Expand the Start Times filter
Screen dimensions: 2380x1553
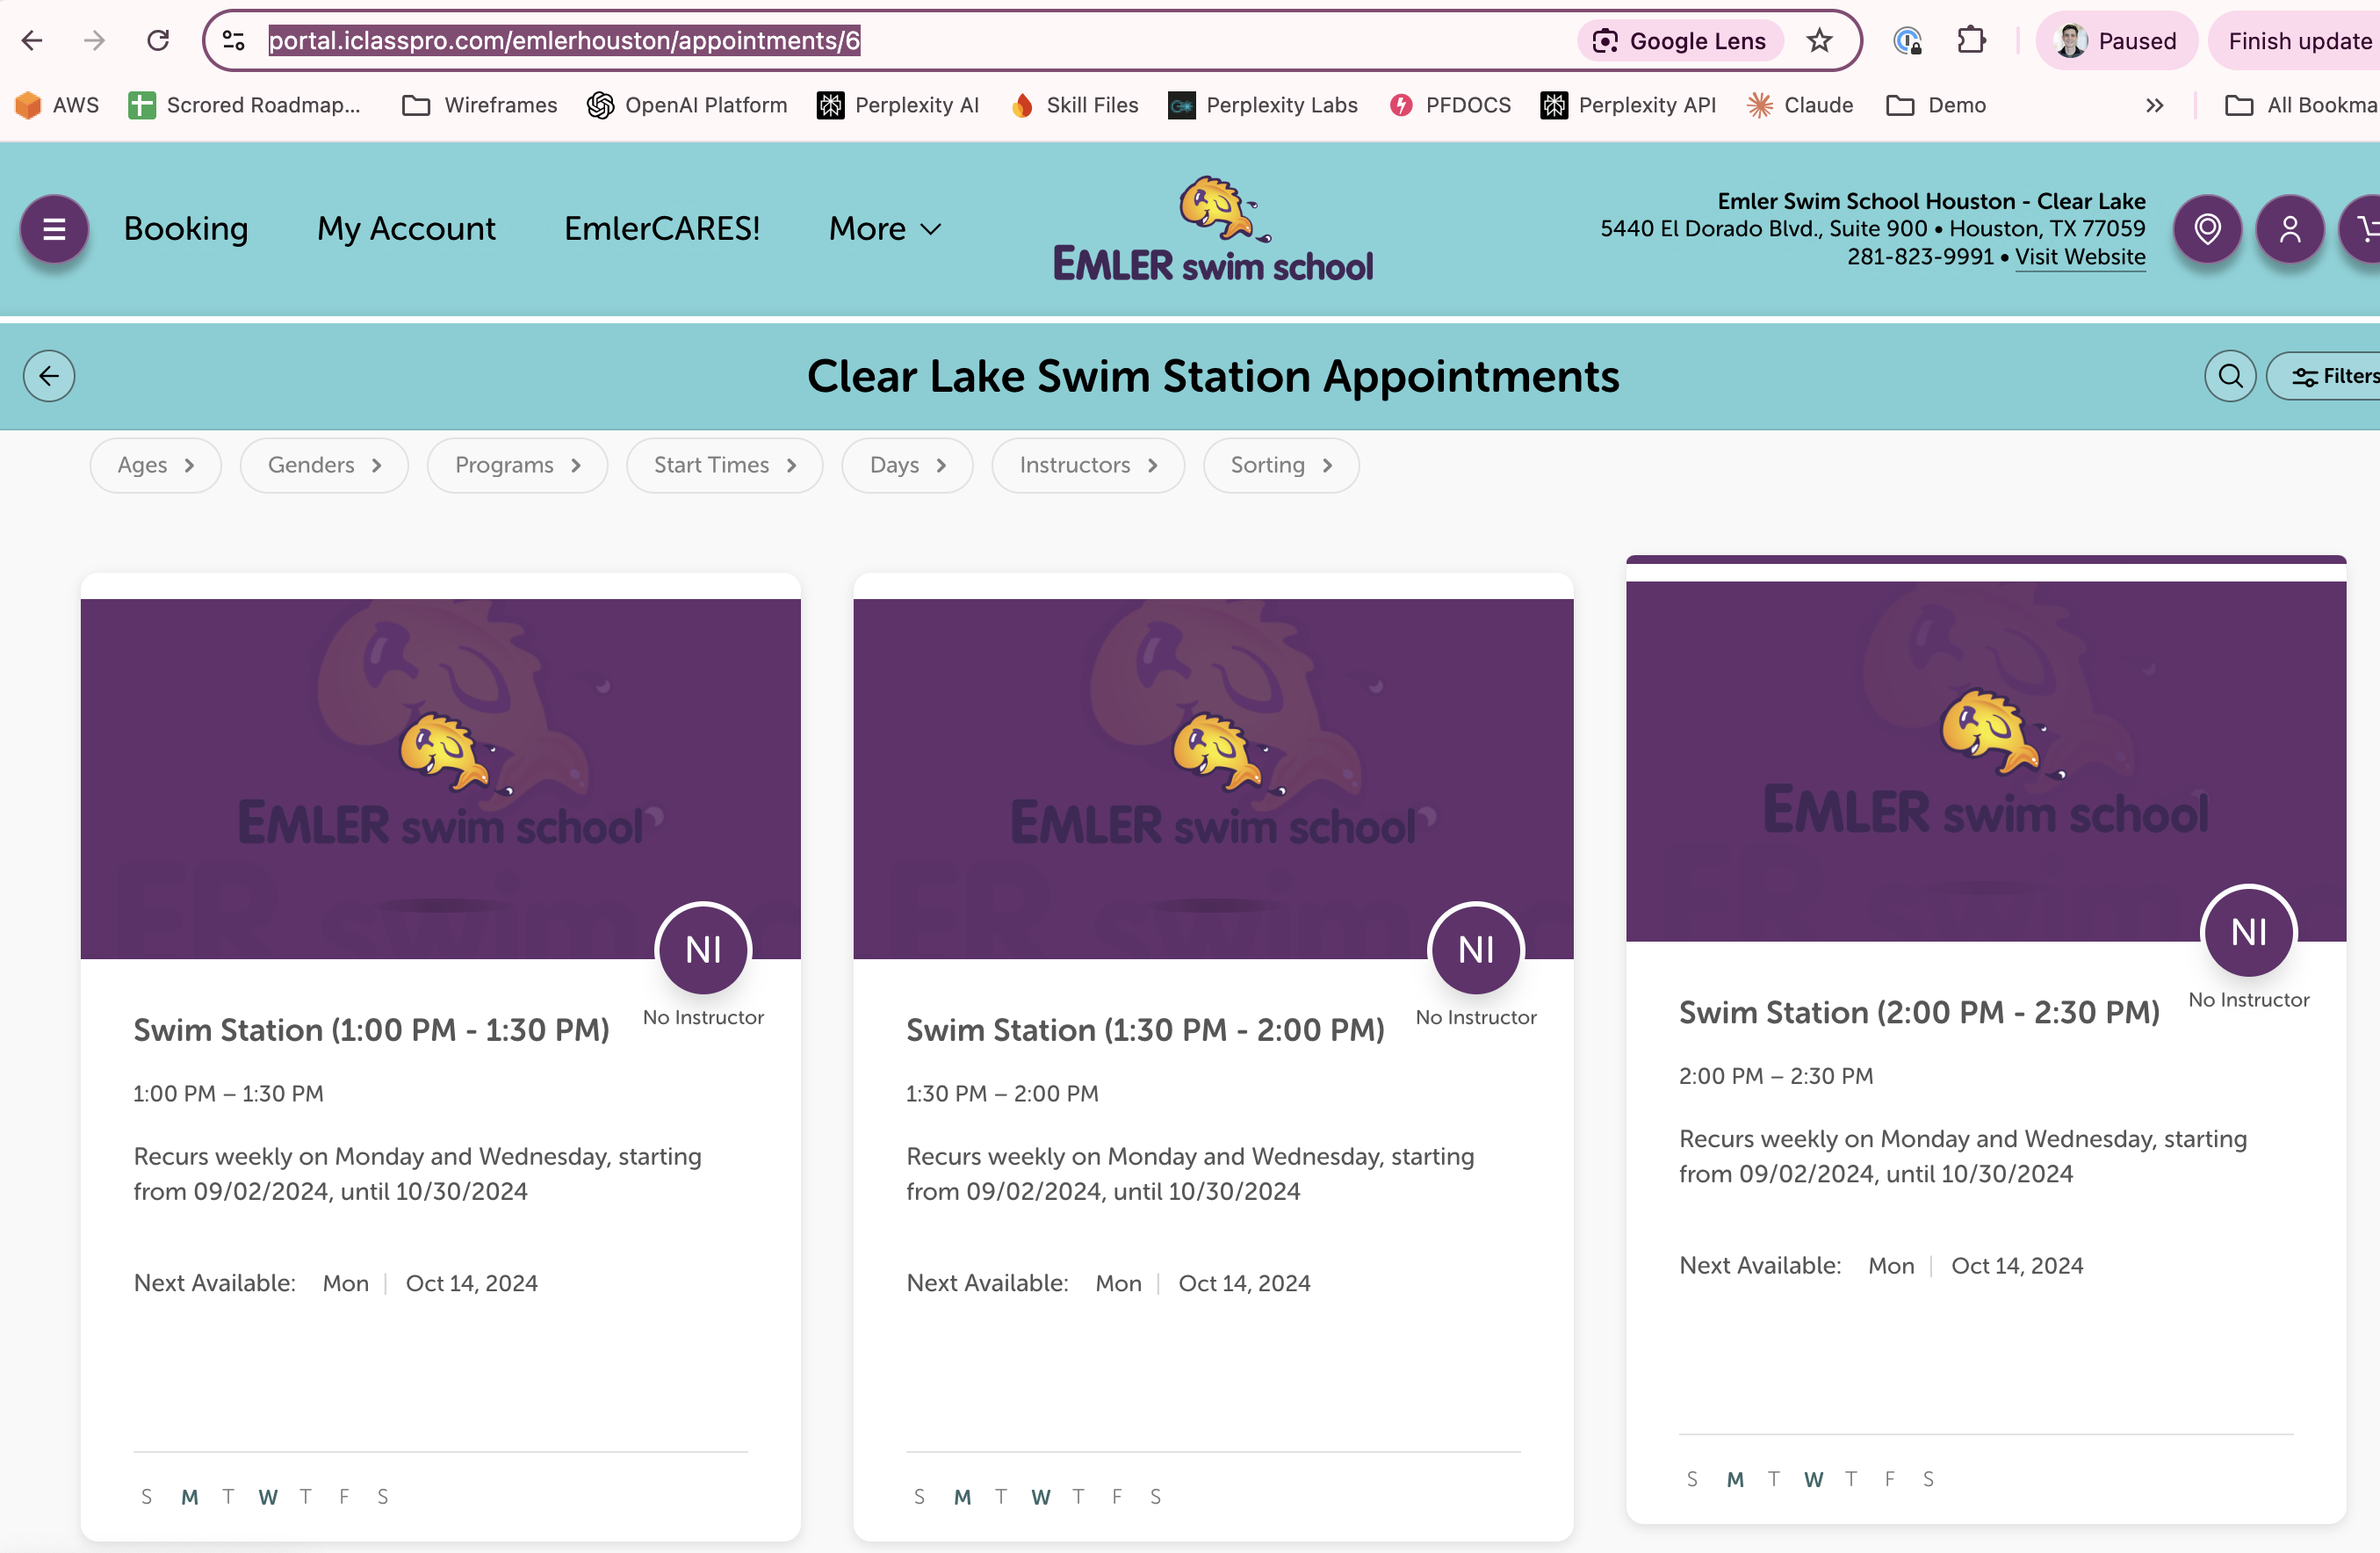pyautogui.click(x=724, y=465)
